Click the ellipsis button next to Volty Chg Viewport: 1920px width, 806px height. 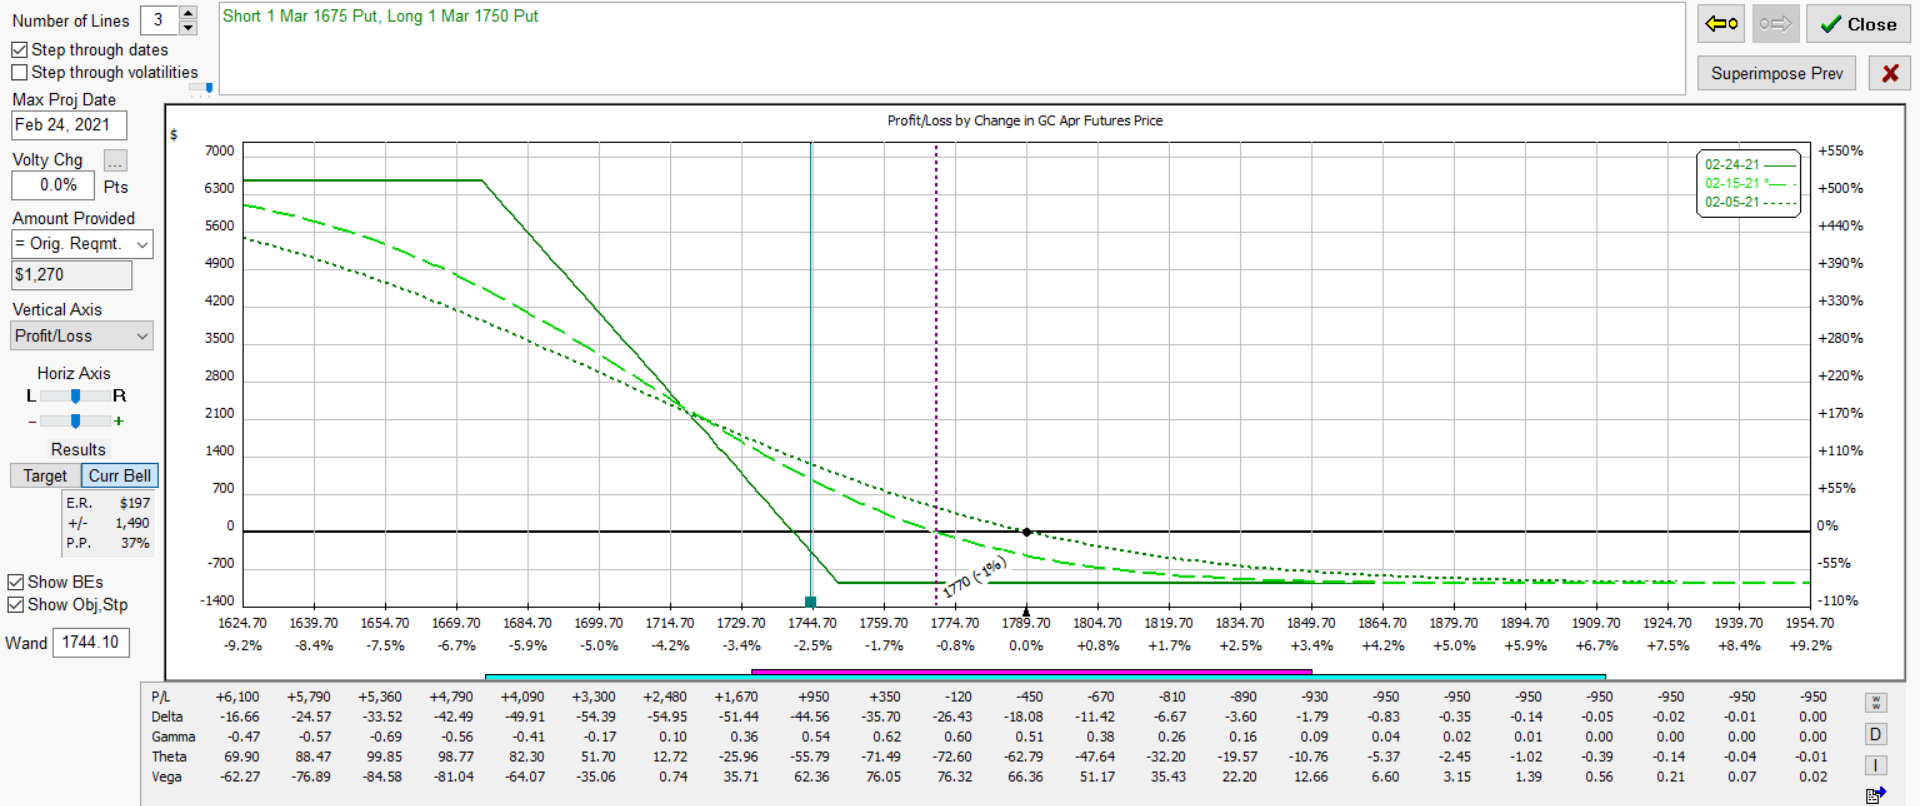(x=116, y=161)
